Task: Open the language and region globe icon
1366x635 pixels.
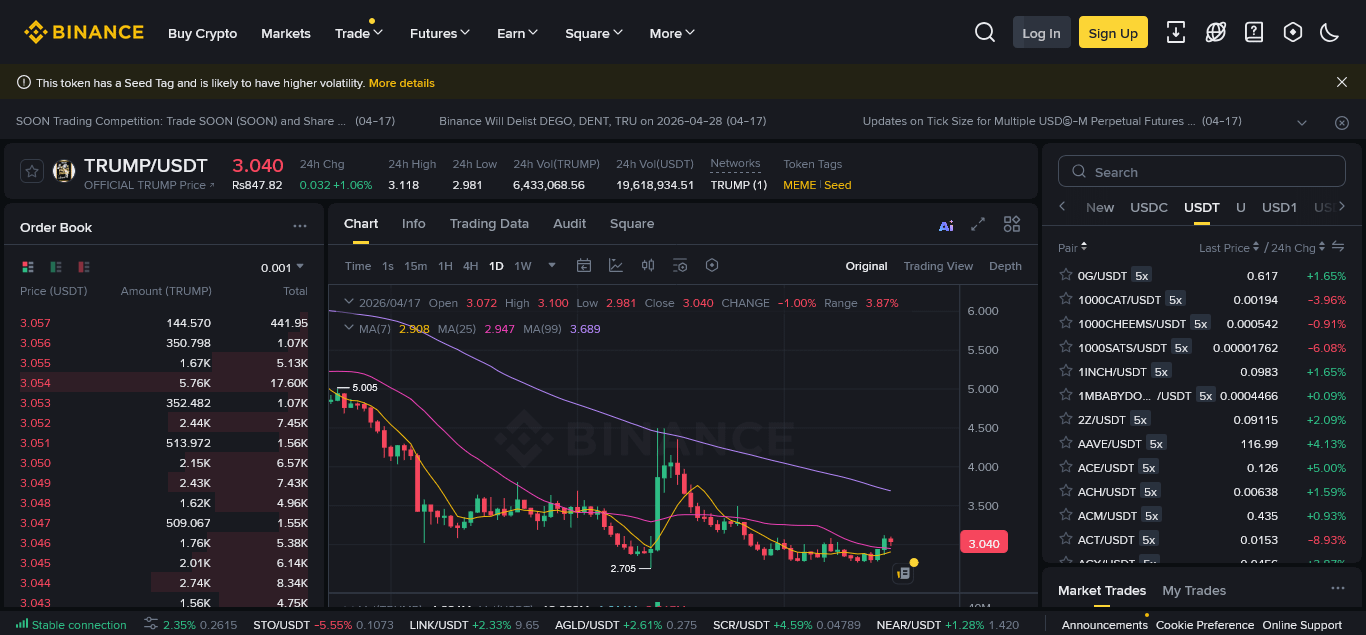Action: click(1216, 32)
